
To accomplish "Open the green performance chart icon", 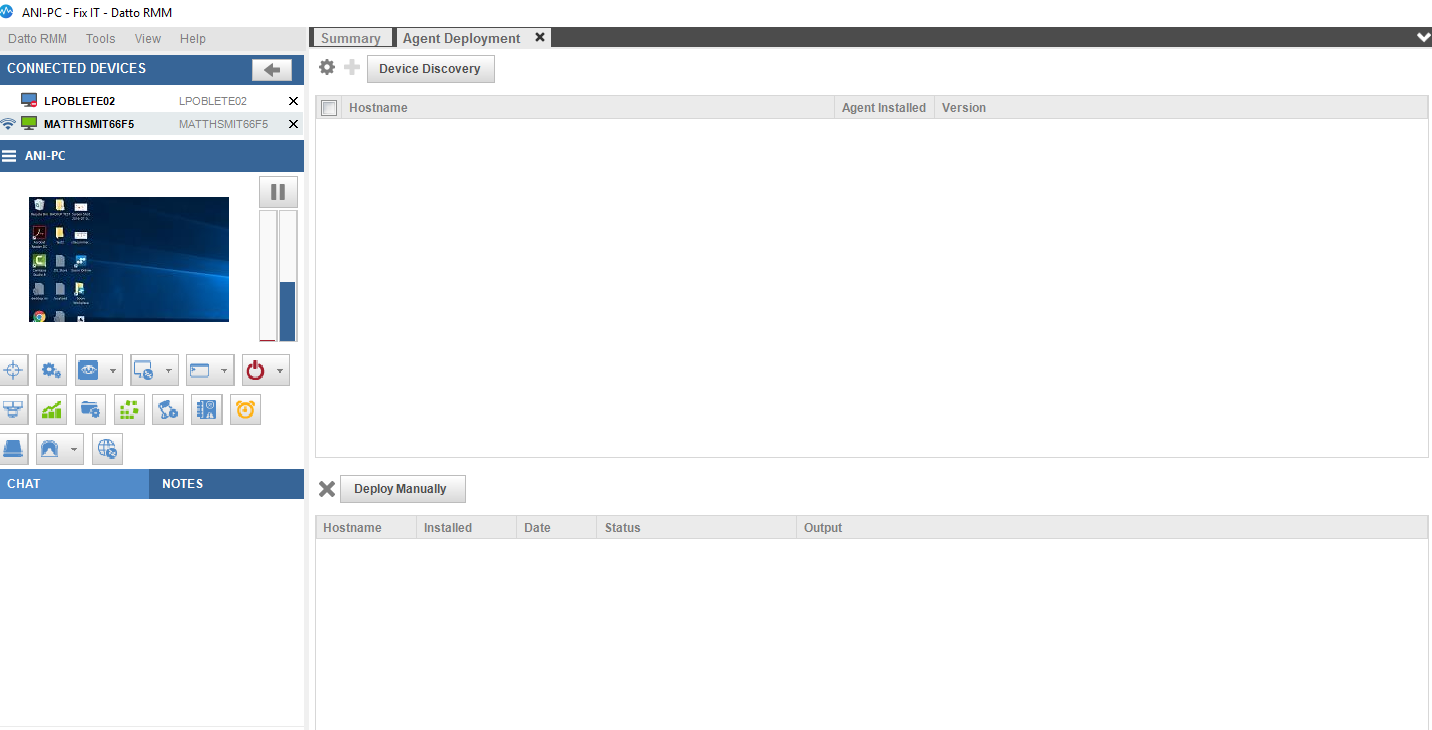I will tap(51, 409).
